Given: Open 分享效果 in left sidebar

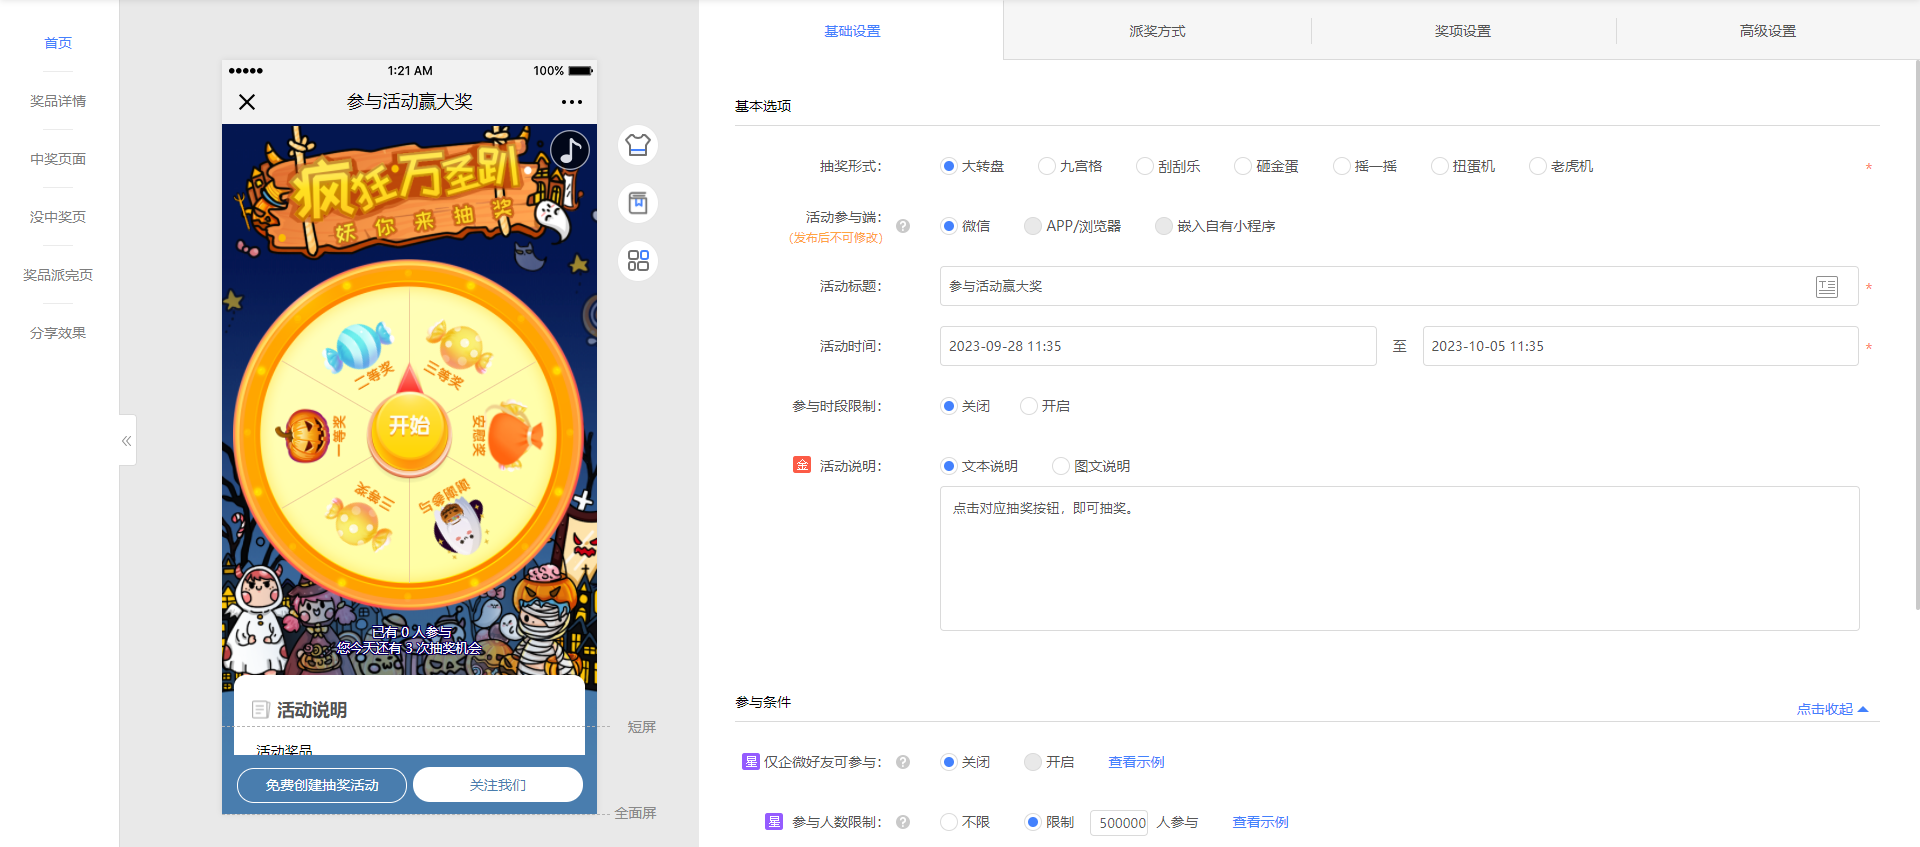Looking at the screenshot, I should pos(58,333).
